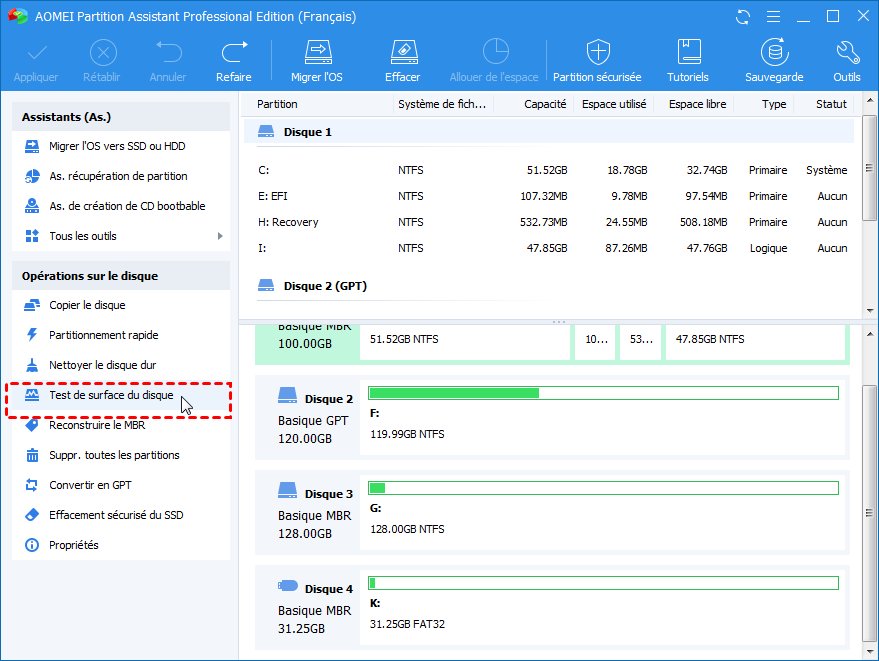
Task: Open the Tutoriels book icon
Action: click(688, 61)
